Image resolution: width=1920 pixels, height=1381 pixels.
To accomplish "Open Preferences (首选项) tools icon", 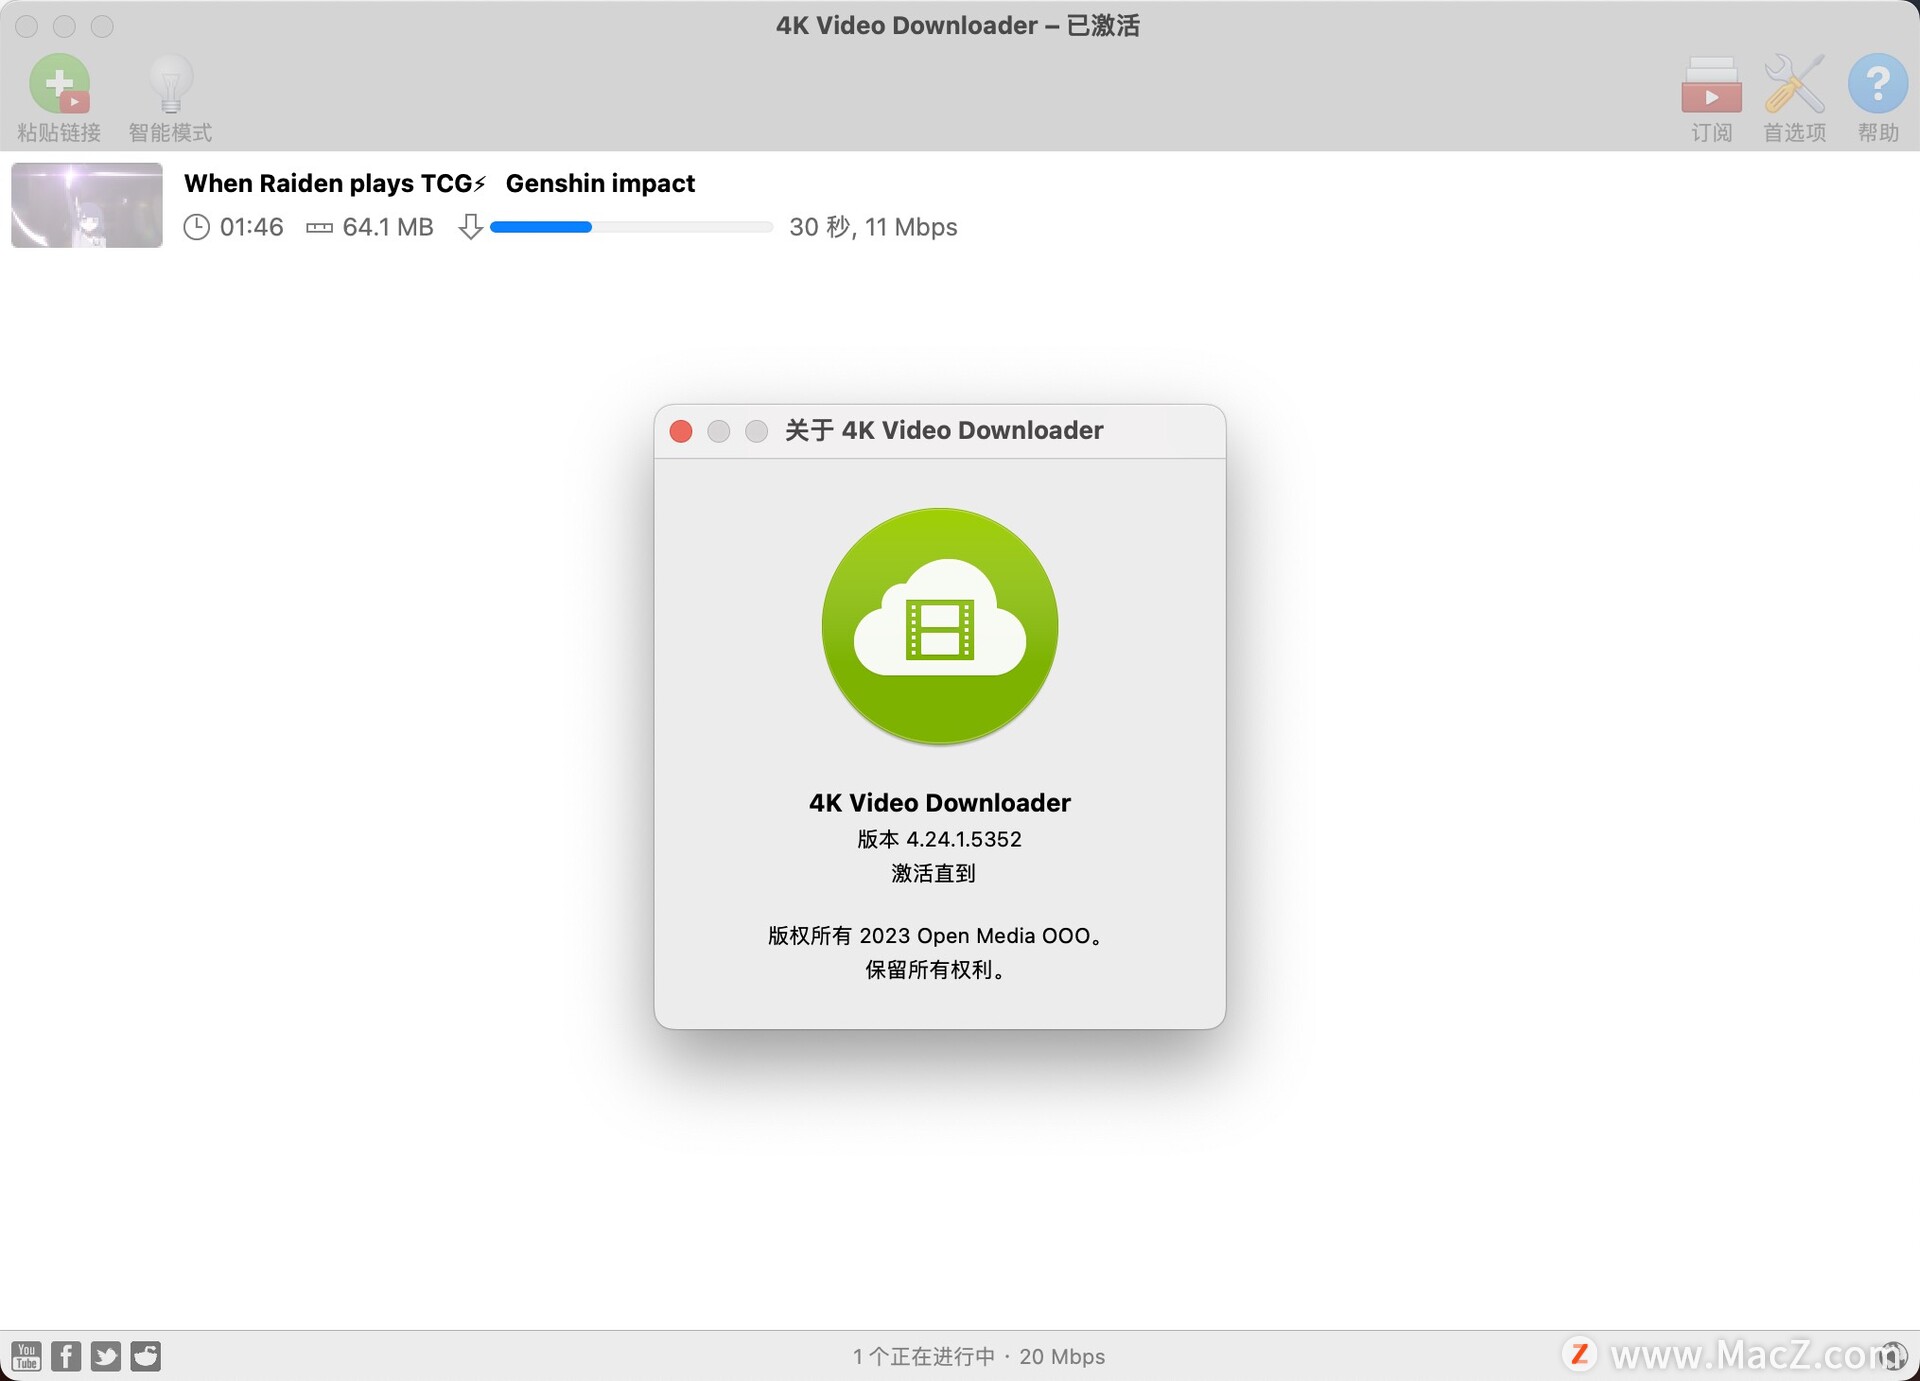I will pyautogui.click(x=1794, y=85).
